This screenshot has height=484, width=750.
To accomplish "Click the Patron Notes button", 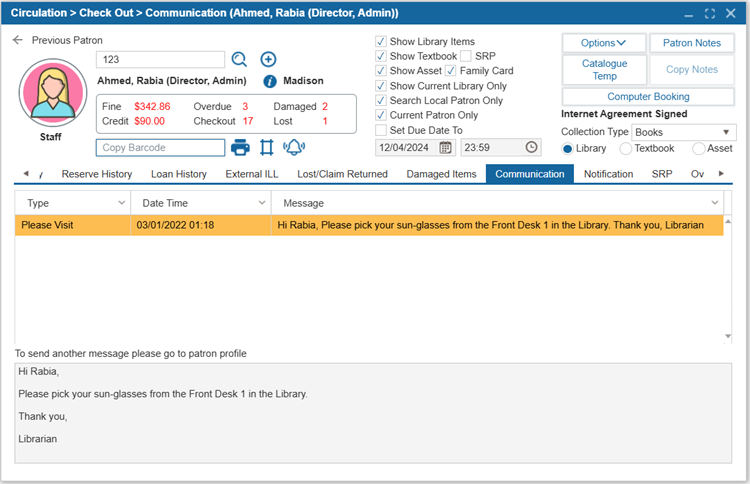I will click(691, 43).
